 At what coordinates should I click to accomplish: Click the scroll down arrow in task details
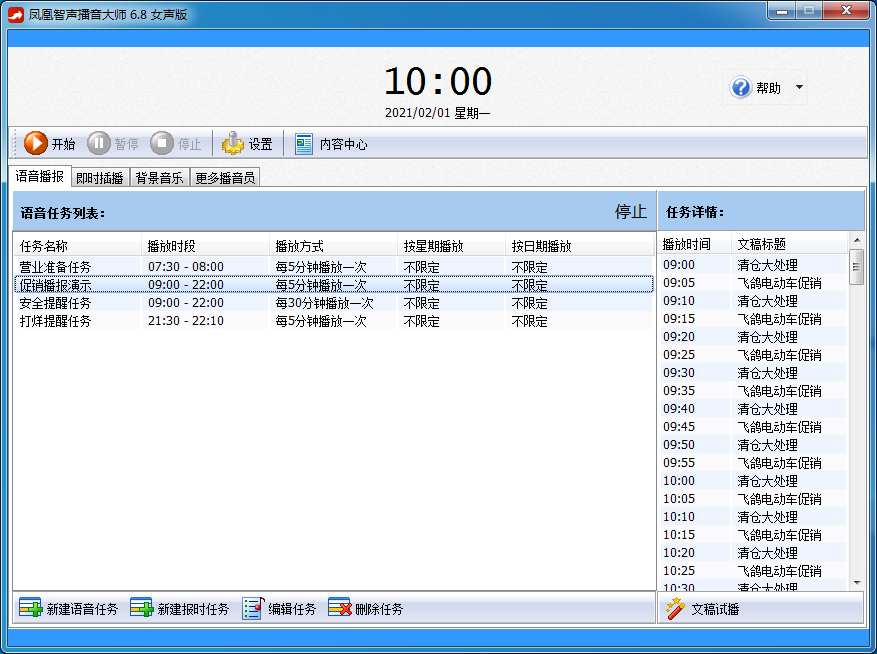coord(857,582)
